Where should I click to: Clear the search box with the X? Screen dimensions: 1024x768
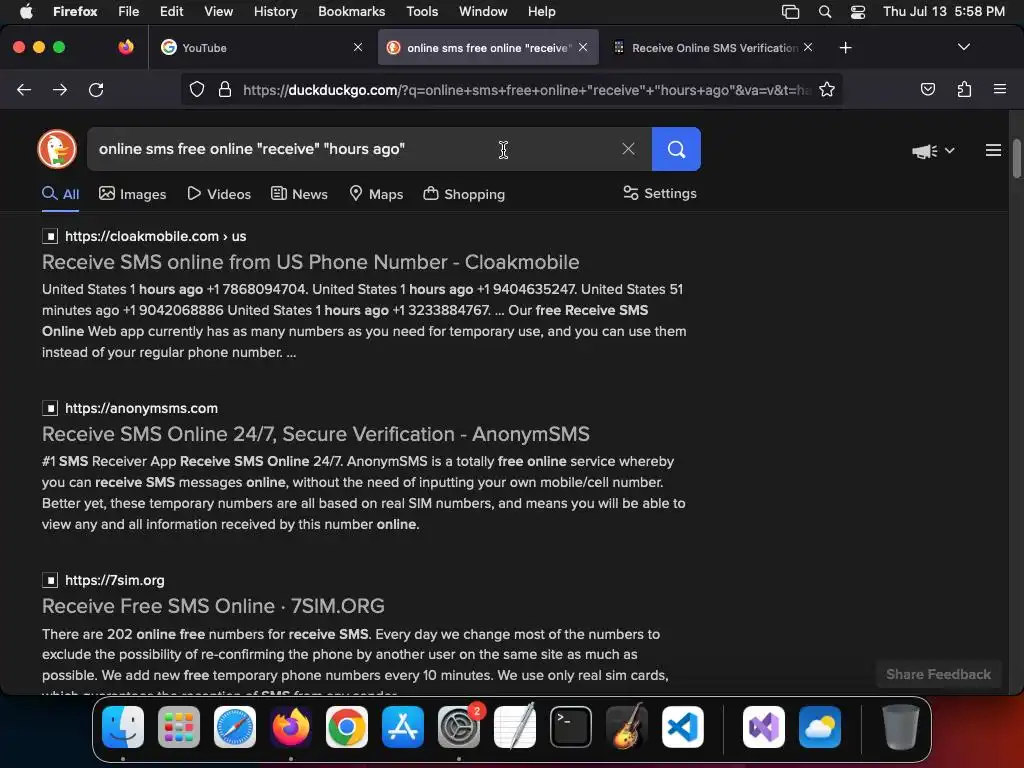click(x=628, y=149)
